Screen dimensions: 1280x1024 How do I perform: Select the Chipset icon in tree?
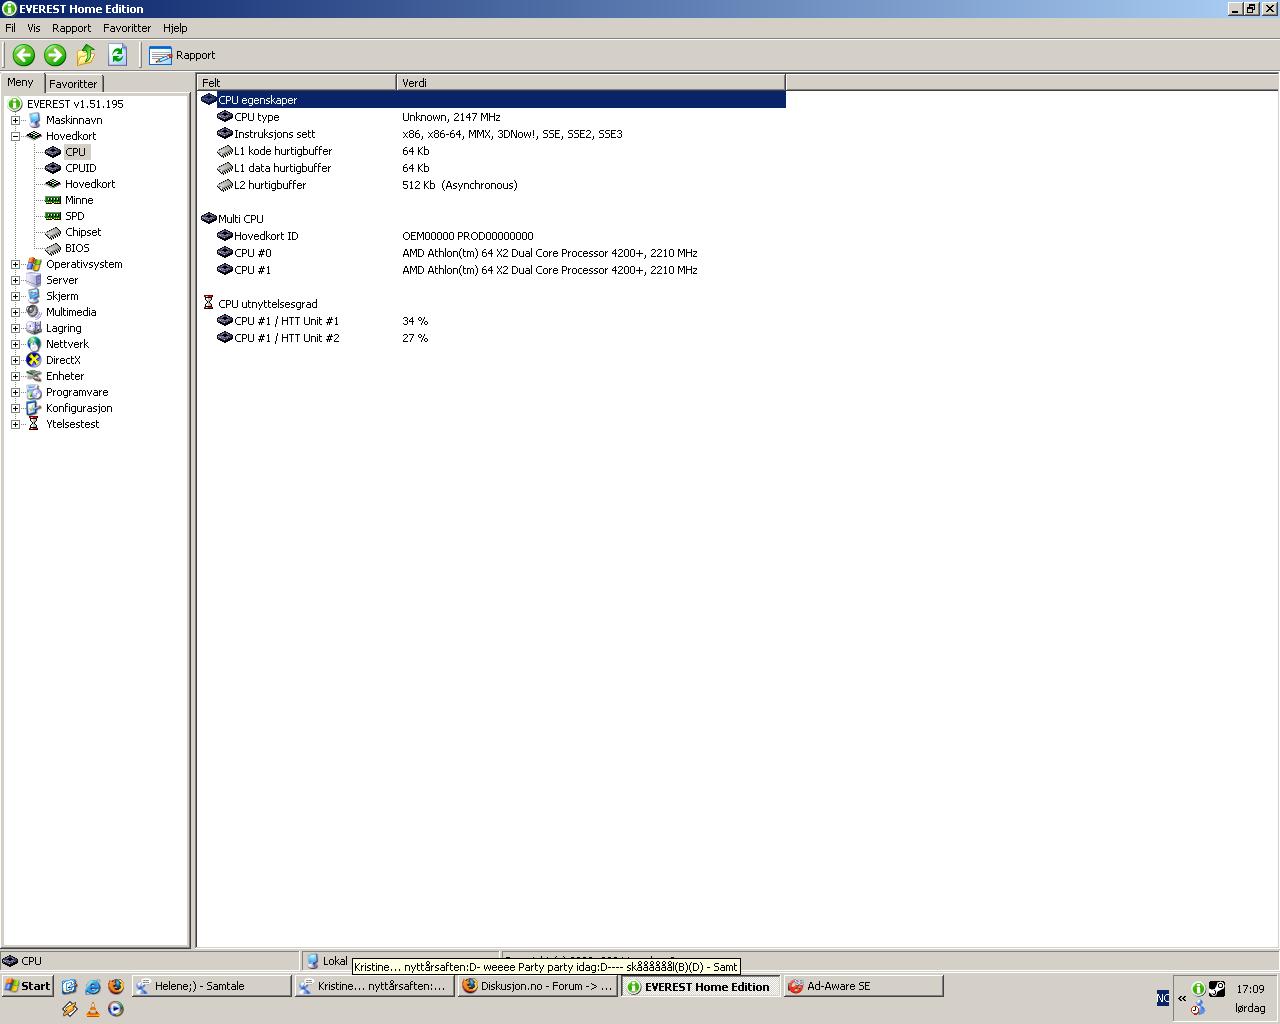[53, 232]
